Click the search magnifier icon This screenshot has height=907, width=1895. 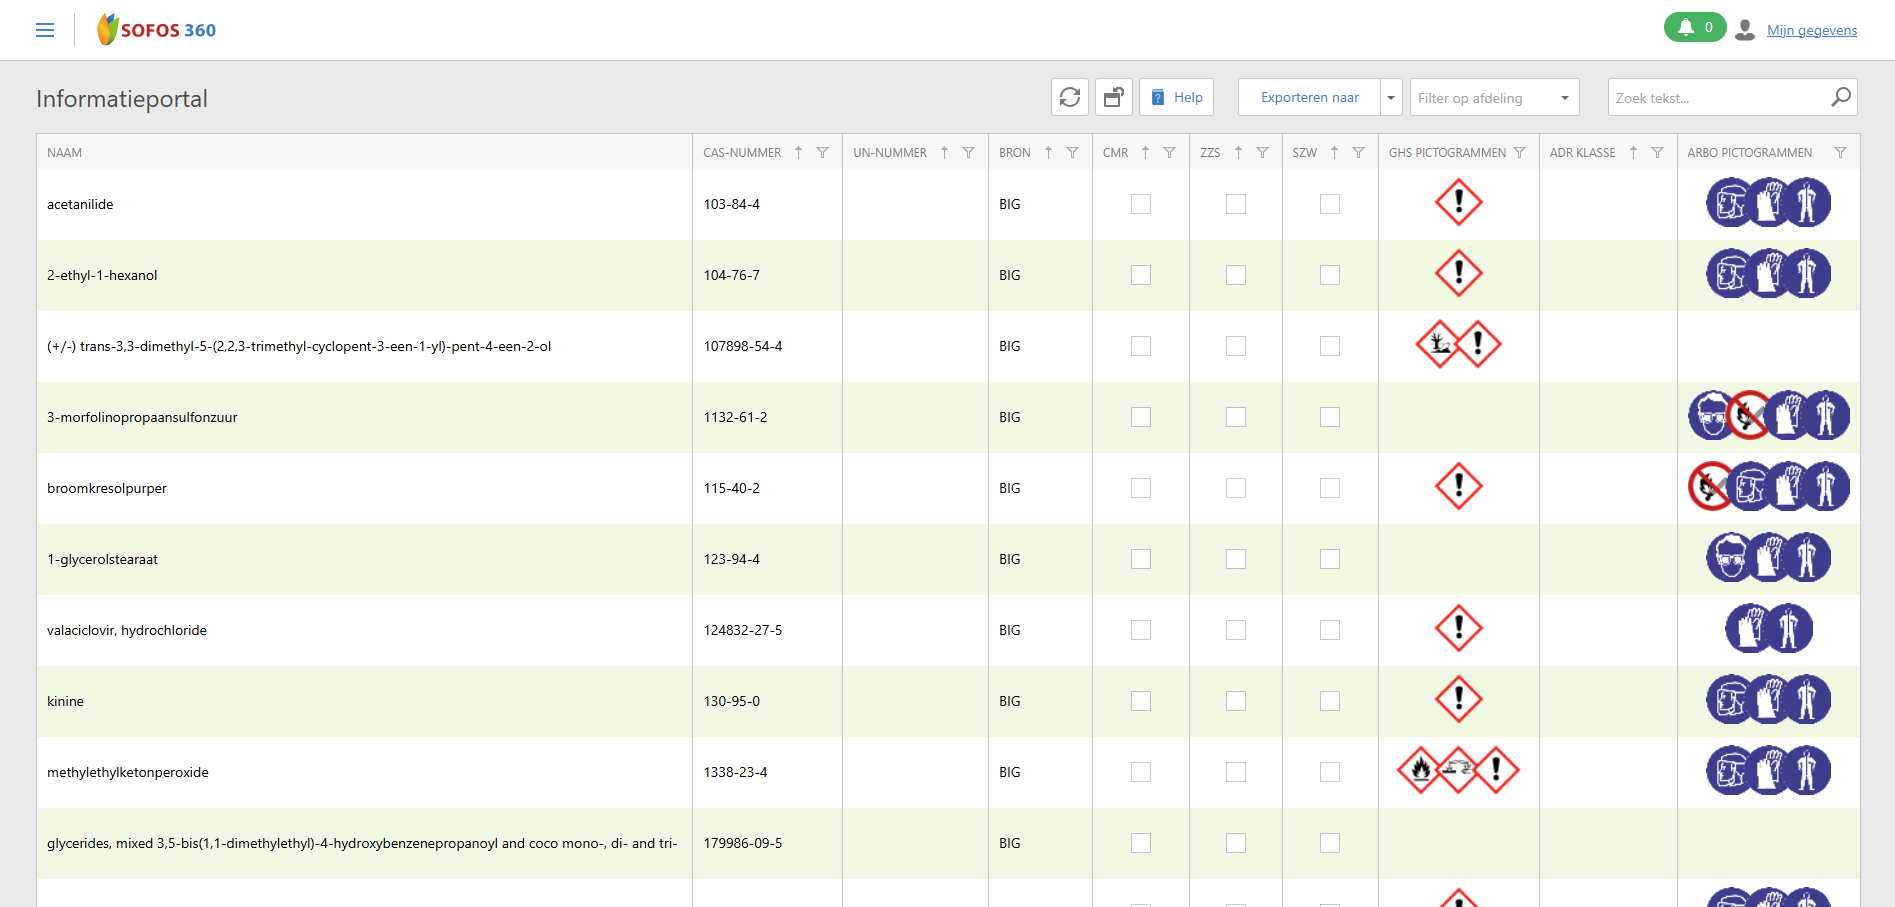pyautogui.click(x=1840, y=97)
